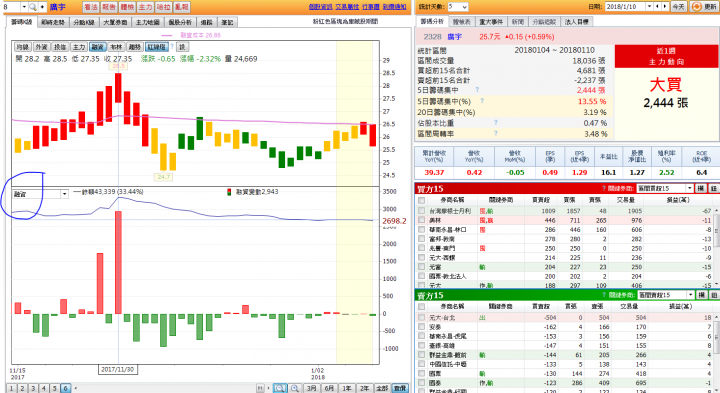Toggle the 布林 chart indicator
Screen dimensions: 720x393
(116, 47)
